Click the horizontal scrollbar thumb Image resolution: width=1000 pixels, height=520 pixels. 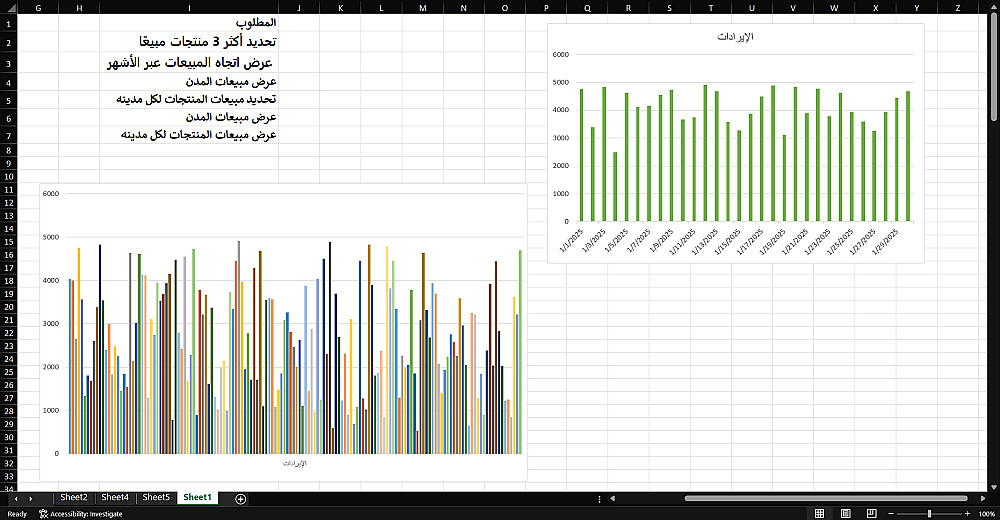(x=826, y=498)
